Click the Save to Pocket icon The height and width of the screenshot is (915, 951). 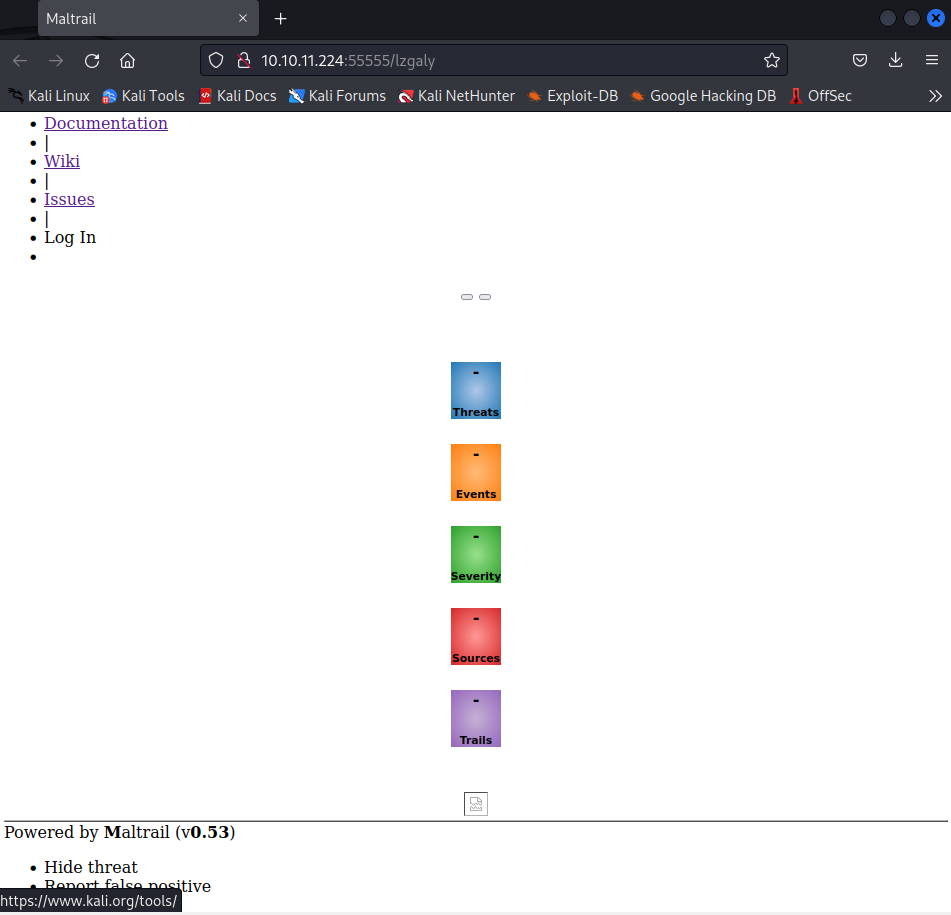pyautogui.click(x=860, y=60)
